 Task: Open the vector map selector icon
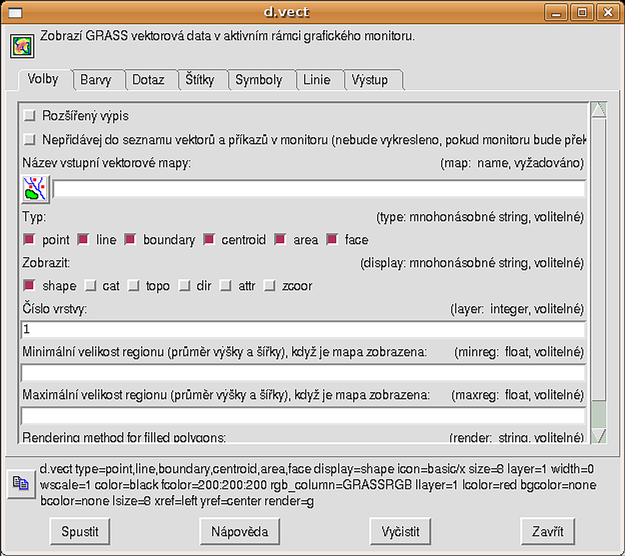35,189
